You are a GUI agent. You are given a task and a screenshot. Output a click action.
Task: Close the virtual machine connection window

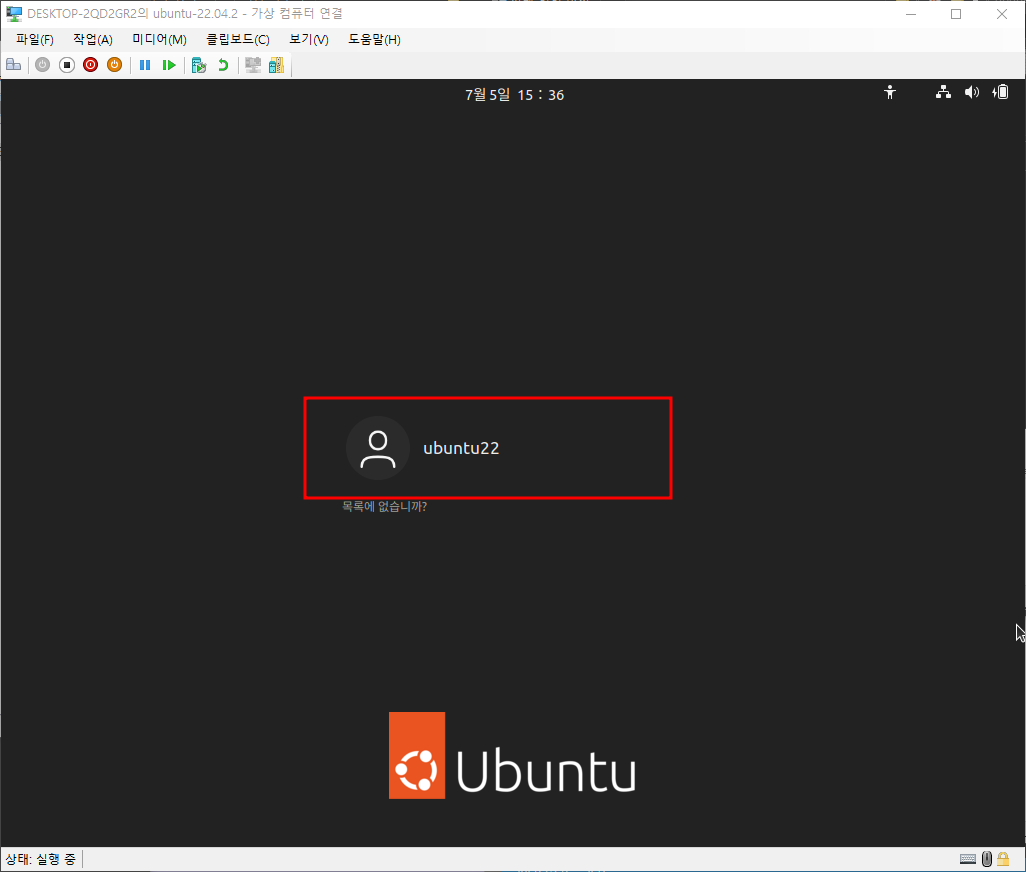tap(1002, 14)
